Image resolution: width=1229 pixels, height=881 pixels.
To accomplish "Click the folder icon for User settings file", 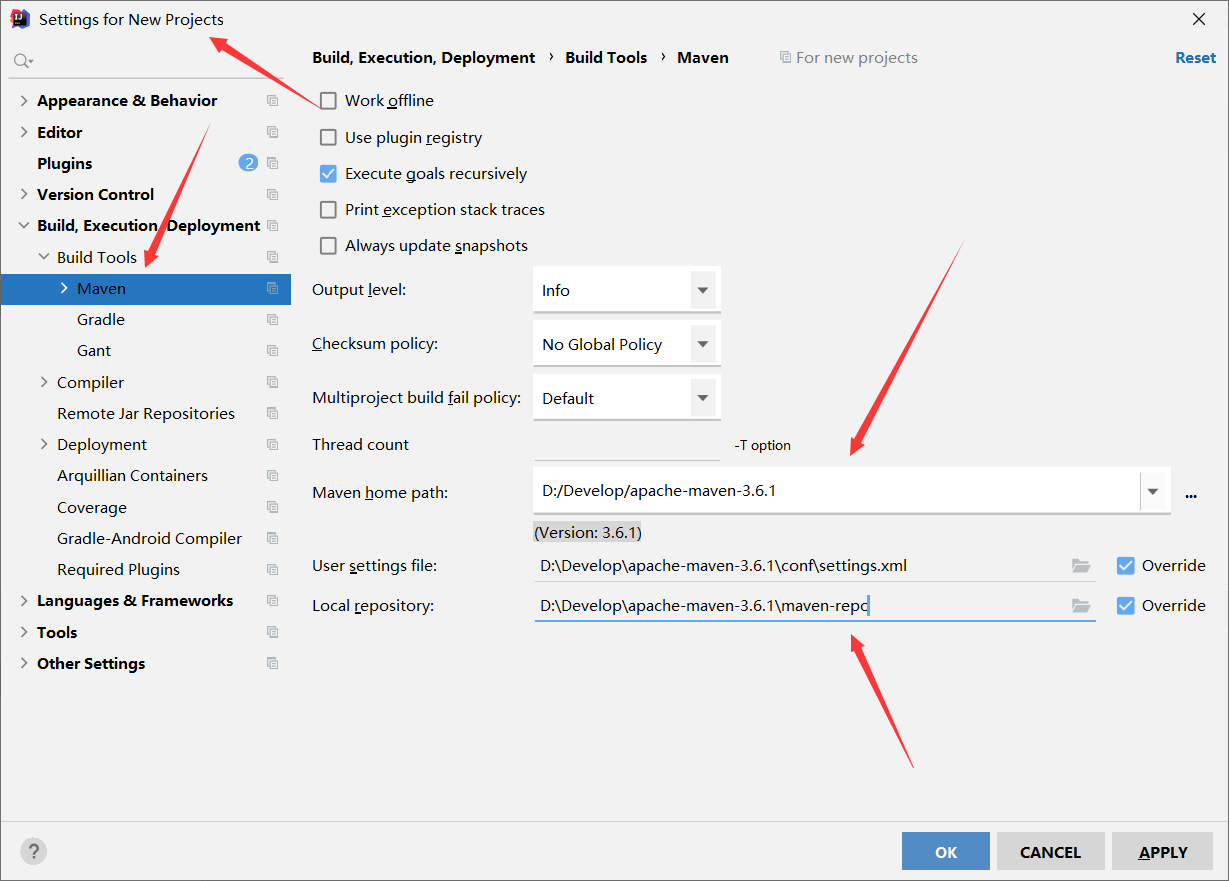I will pos(1080,566).
